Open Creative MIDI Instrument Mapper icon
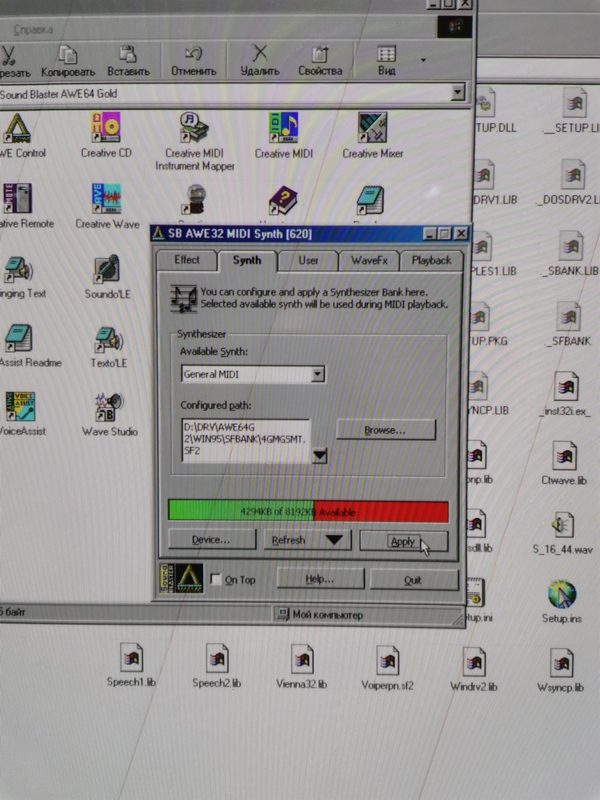 [194, 128]
